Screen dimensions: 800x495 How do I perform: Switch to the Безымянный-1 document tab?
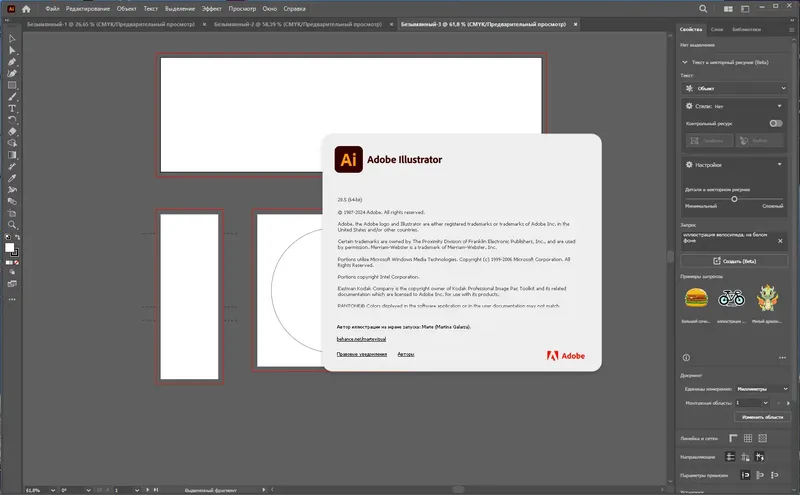click(111, 24)
